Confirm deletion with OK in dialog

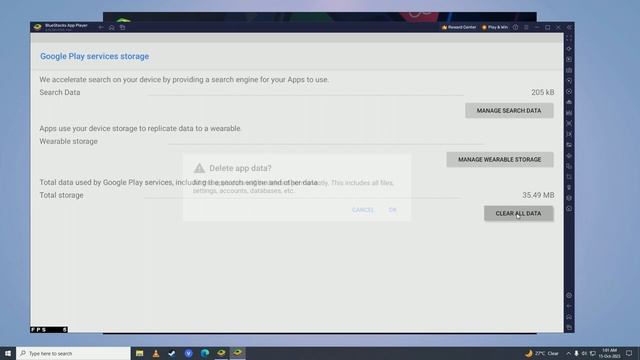pos(392,210)
